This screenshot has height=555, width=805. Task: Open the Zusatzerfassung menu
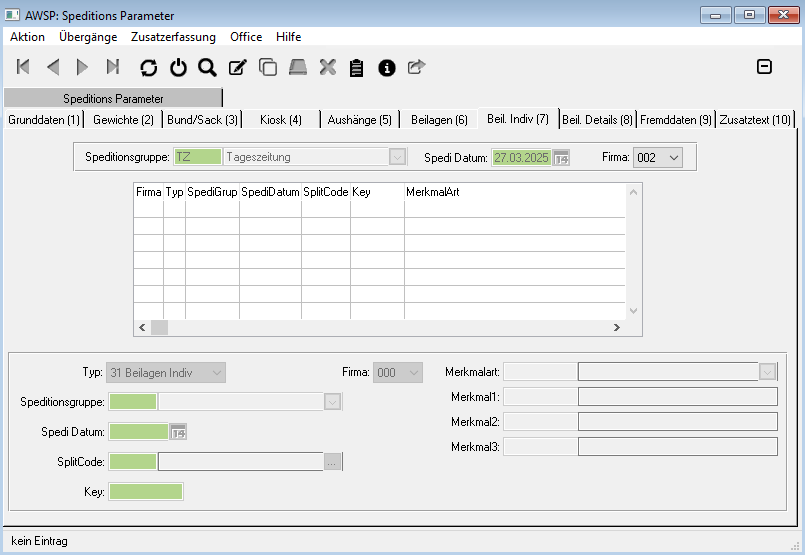tap(173, 37)
